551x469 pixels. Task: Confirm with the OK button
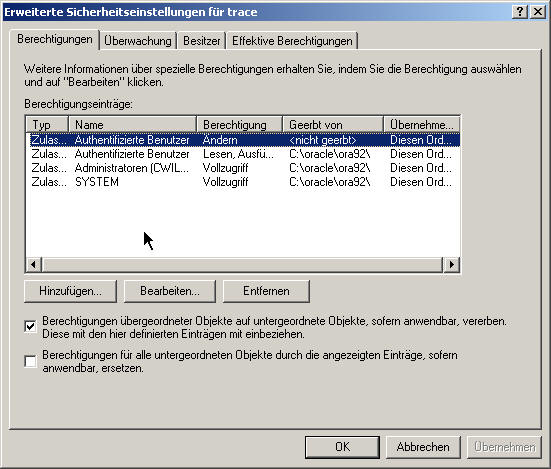tap(342, 447)
